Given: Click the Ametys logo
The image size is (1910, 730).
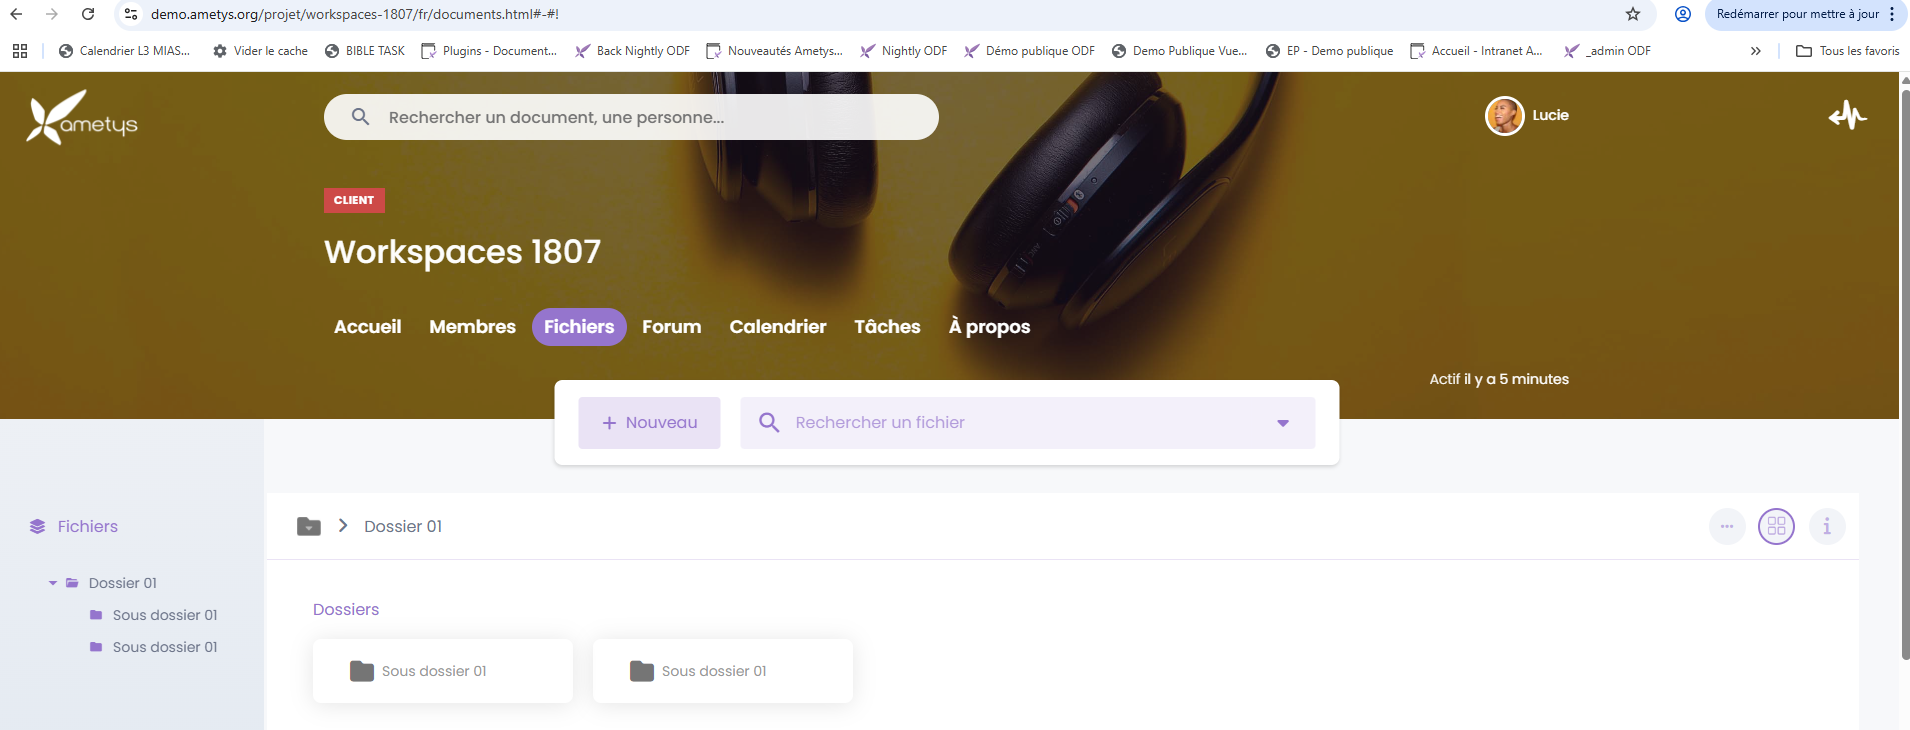Looking at the screenshot, I should pyautogui.click(x=82, y=118).
